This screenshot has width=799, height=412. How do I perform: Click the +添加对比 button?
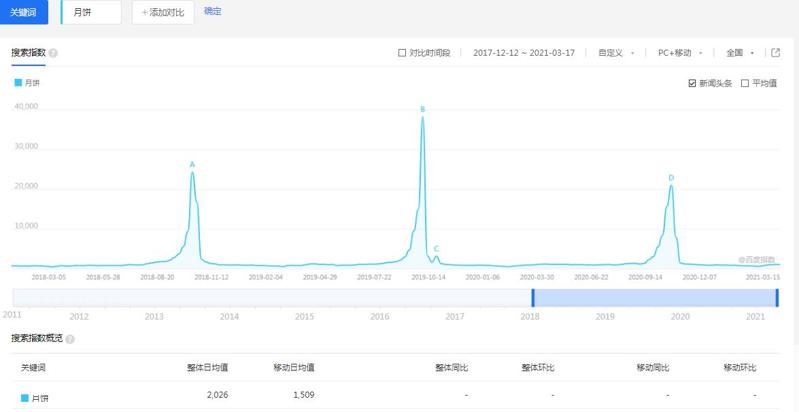[x=163, y=12]
